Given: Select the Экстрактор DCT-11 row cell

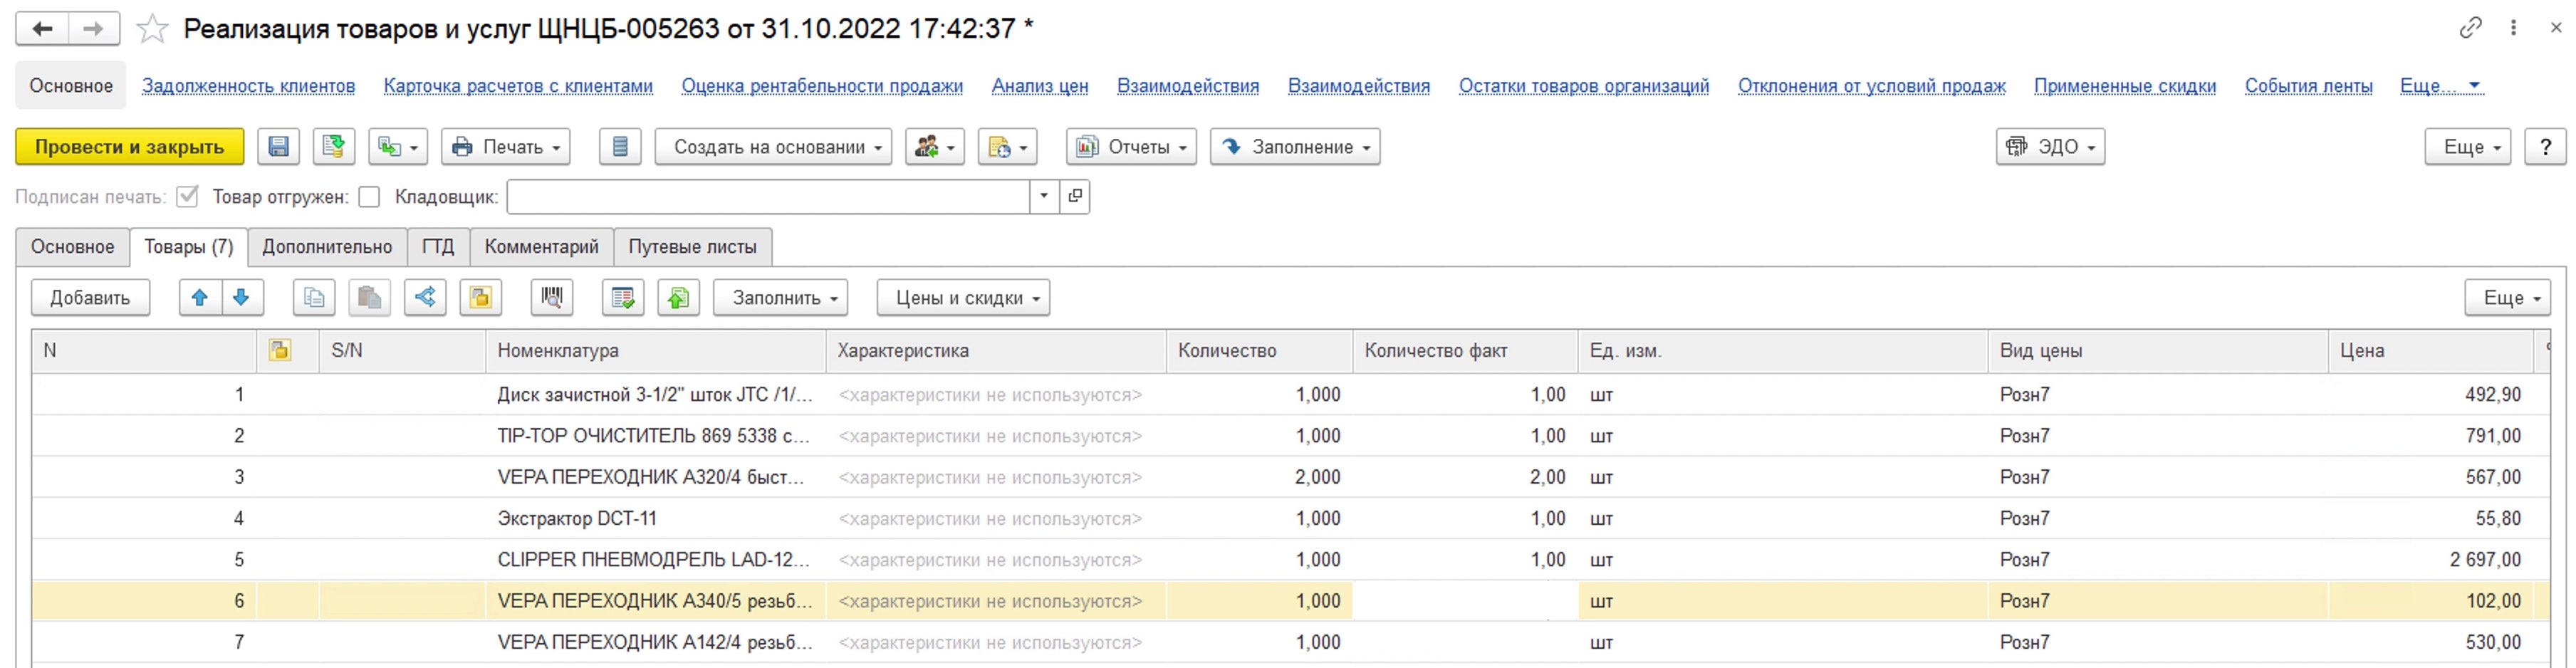Looking at the screenshot, I should point(656,519).
